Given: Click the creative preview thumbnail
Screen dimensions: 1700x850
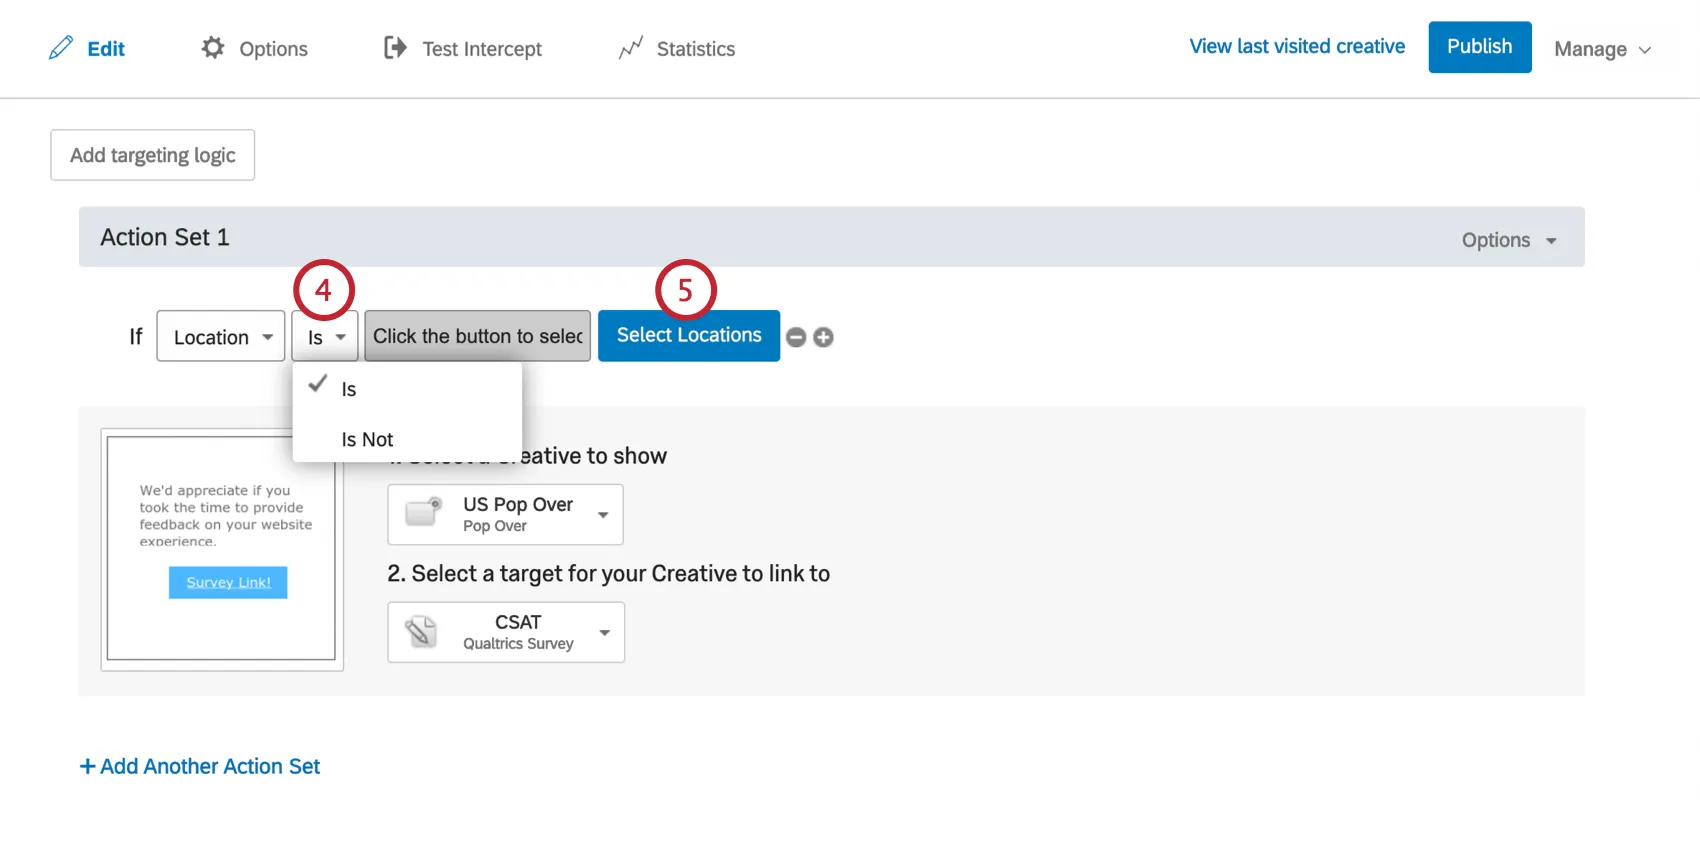Looking at the screenshot, I should [x=221, y=548].
